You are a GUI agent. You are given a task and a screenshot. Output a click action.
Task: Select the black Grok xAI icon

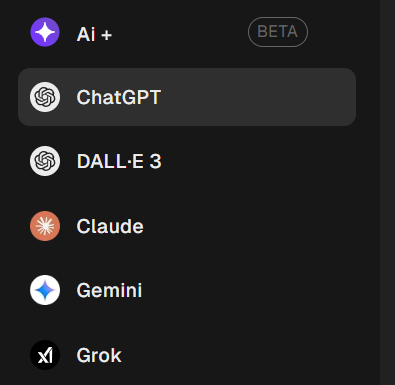click(45, 355)
